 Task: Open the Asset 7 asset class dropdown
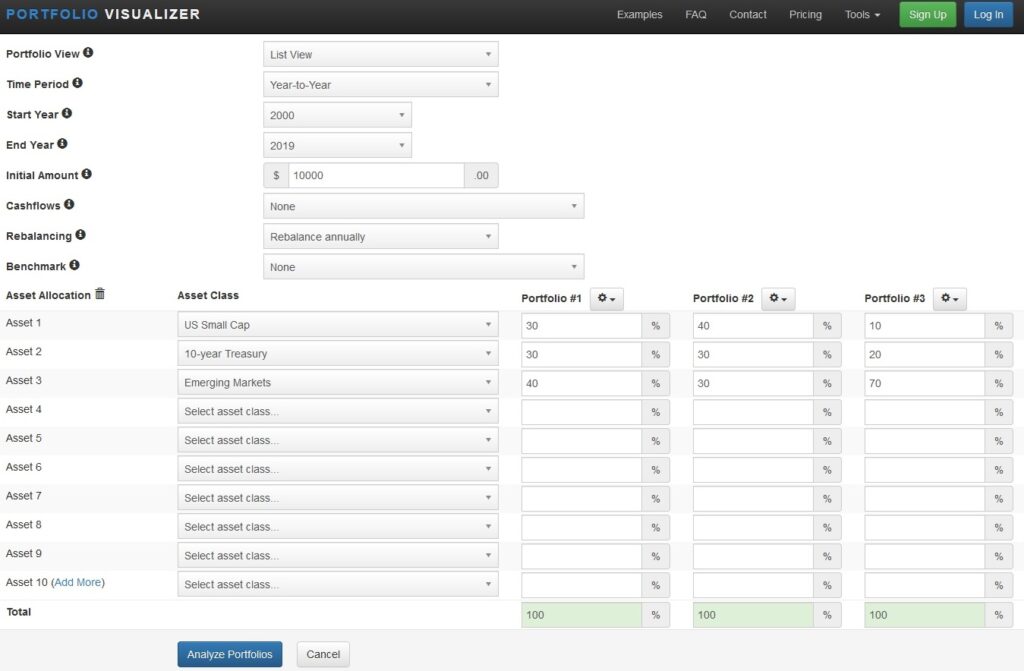(338, 498)
